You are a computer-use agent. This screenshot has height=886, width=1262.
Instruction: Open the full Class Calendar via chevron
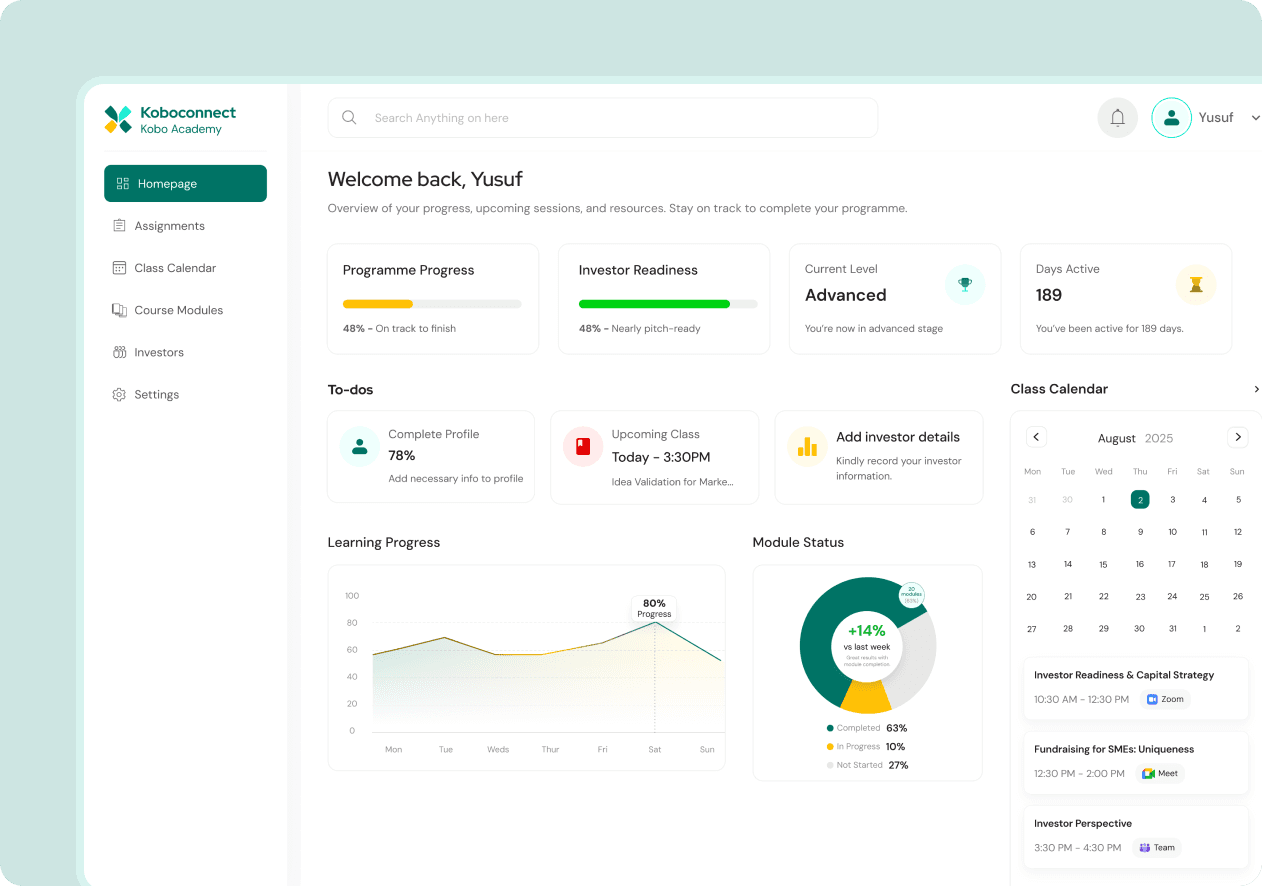pyautogui.click(x=1256, y=389)
